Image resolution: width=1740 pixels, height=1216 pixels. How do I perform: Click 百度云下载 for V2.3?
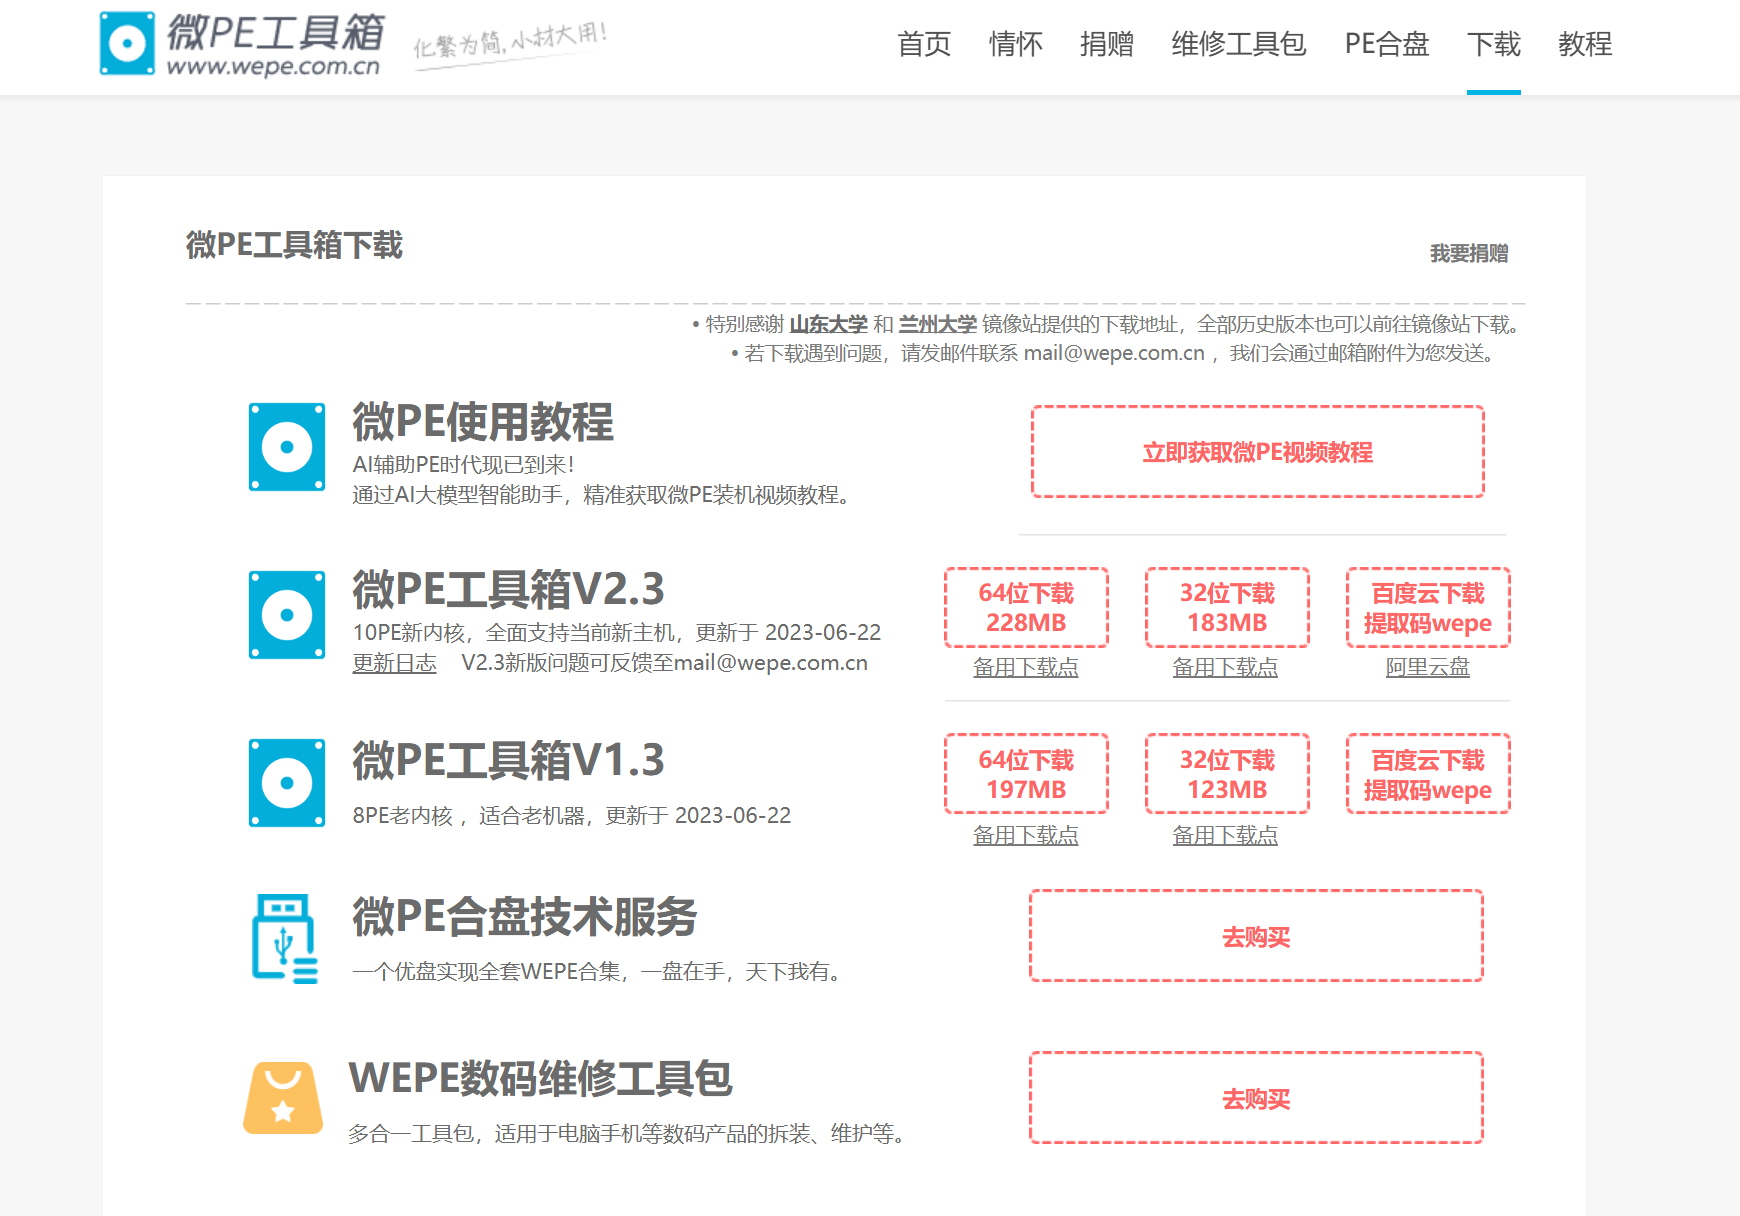click(1428, 608)
